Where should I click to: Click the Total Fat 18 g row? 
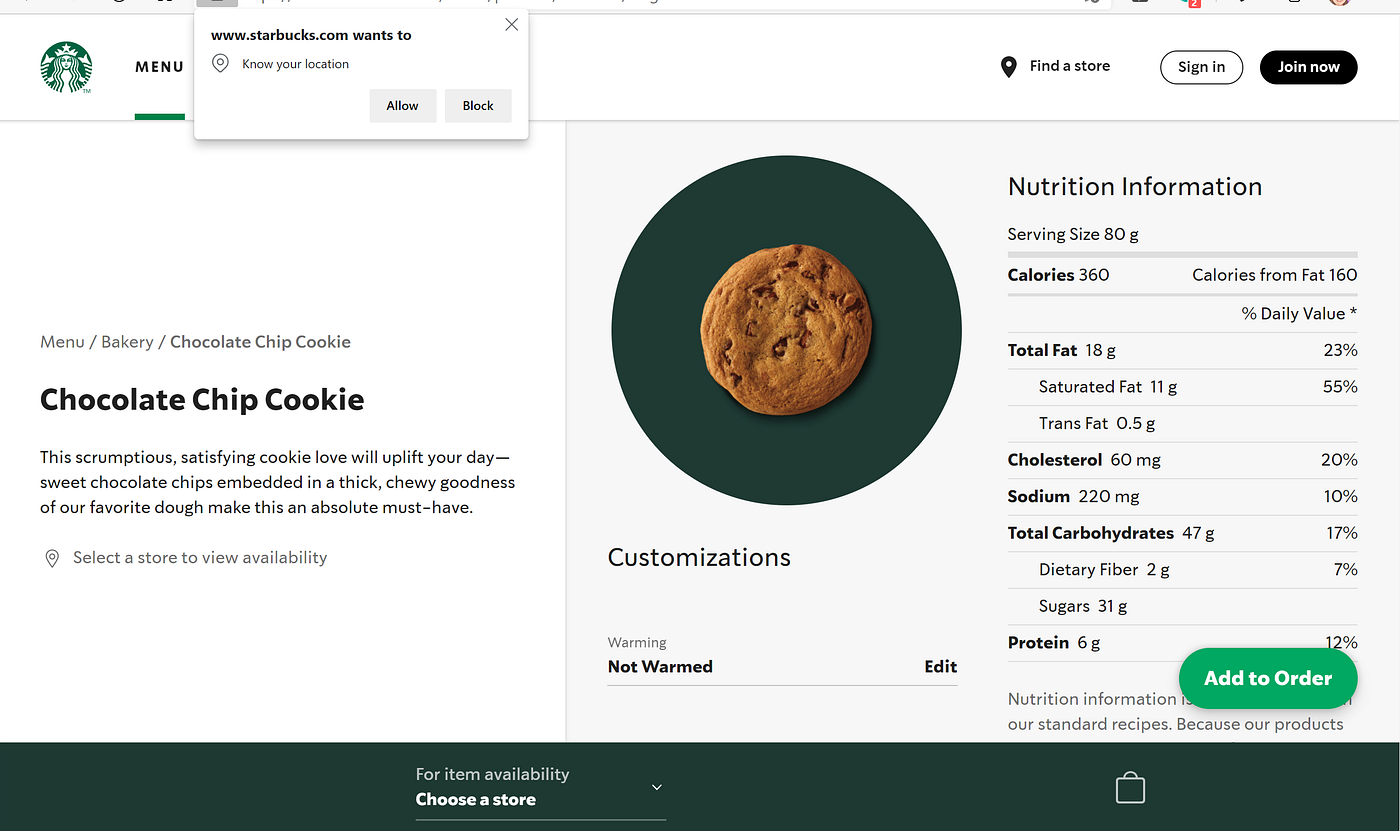coord(1183,350)
